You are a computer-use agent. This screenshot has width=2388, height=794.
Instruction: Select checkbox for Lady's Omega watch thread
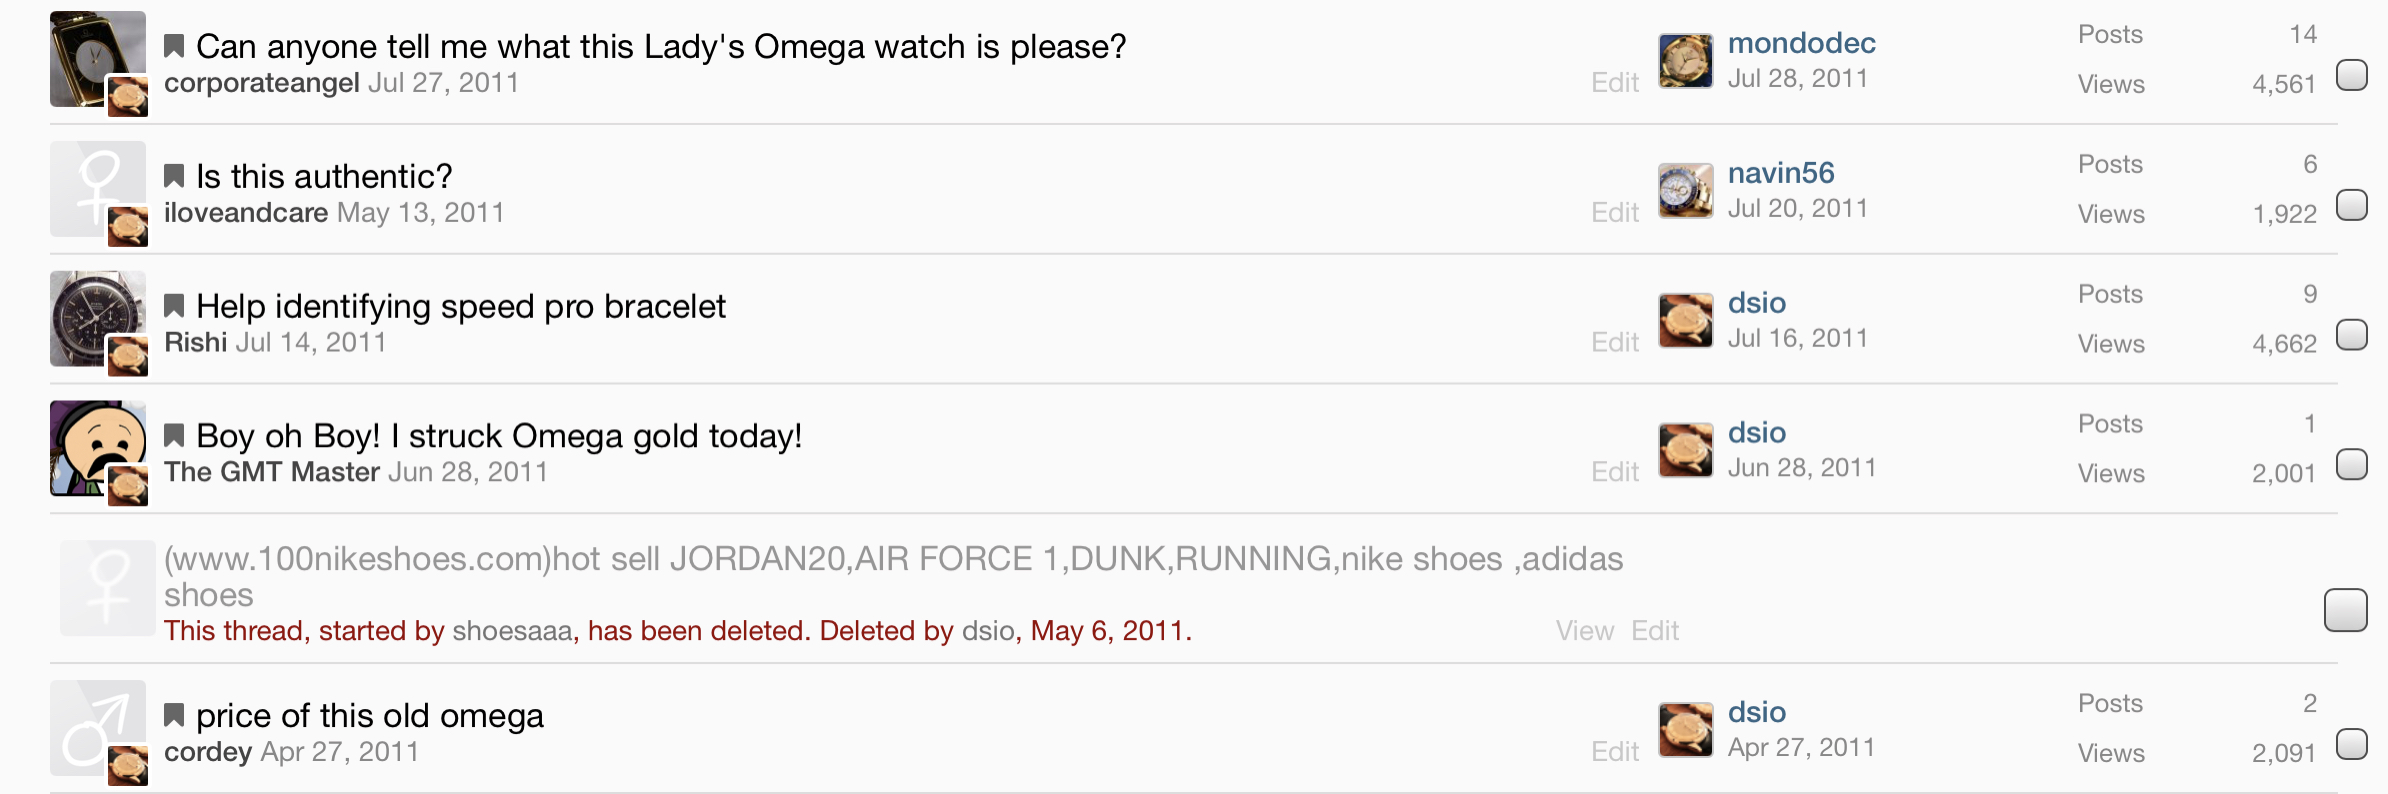point(2351,75)
